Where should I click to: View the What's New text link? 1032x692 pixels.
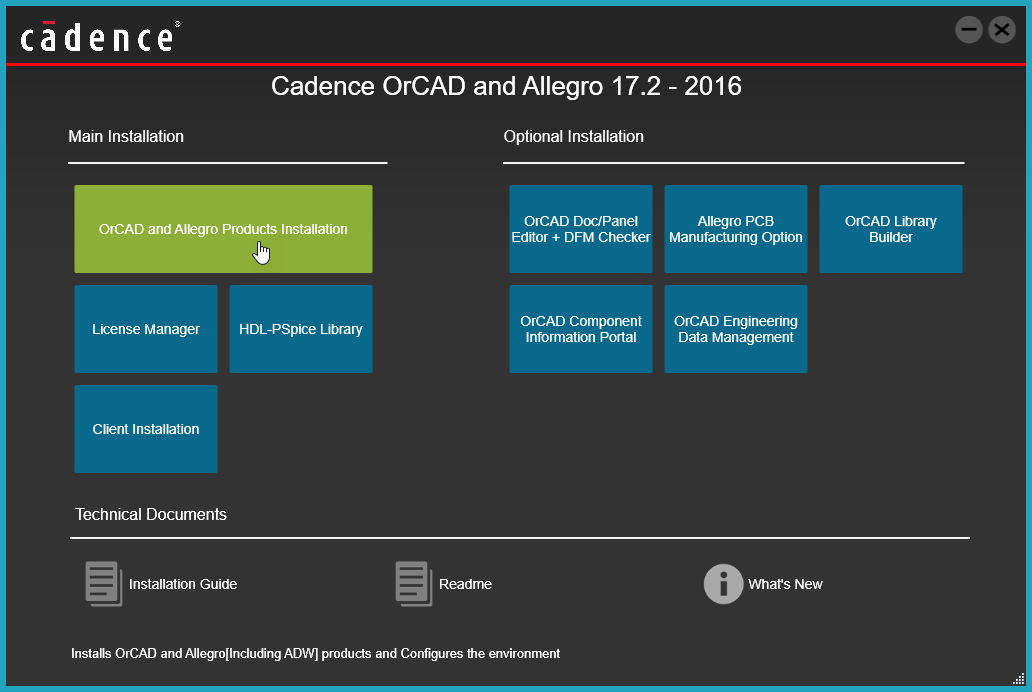(x=785, y=584)
